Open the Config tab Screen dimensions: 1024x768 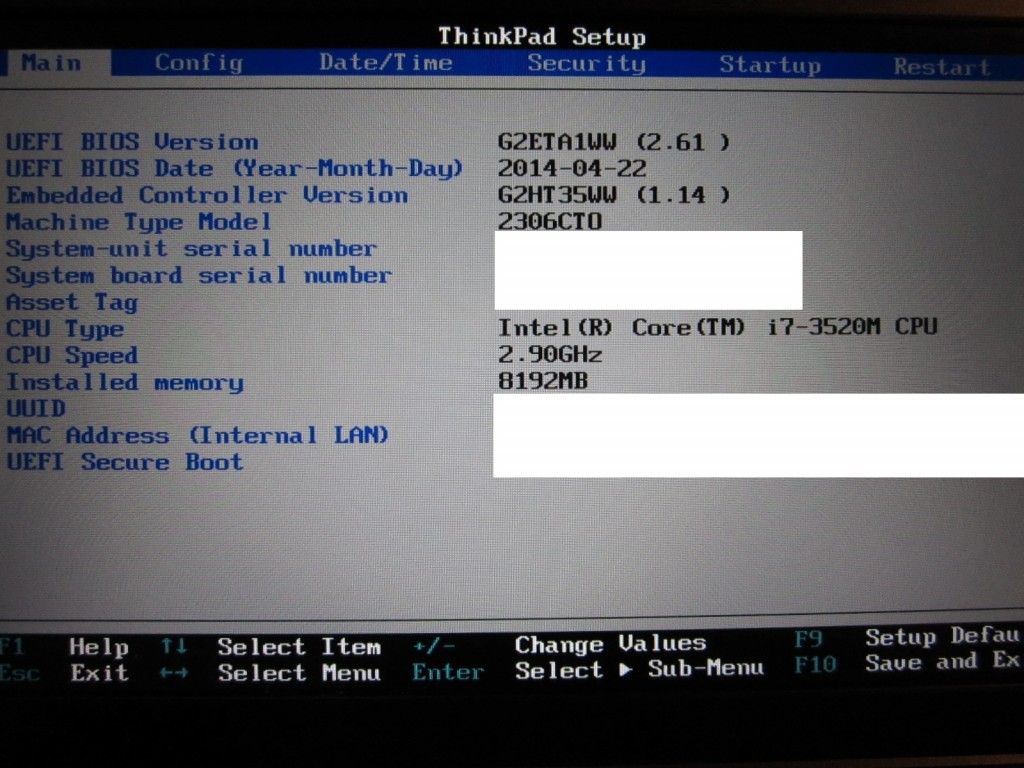coord(199,63)
